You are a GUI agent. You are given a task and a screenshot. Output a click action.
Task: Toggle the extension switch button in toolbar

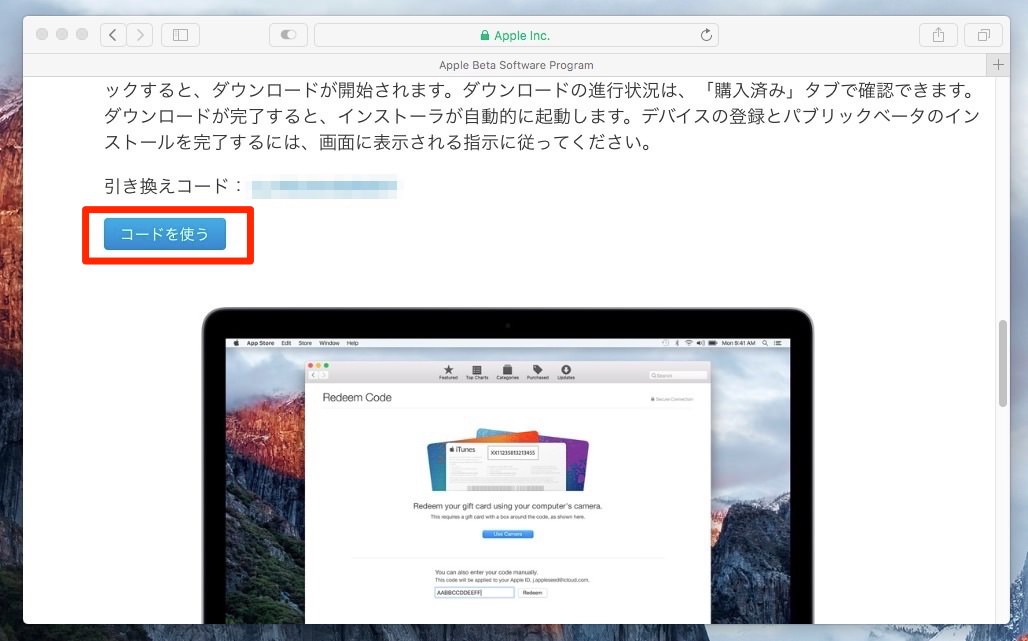[288, 35]
